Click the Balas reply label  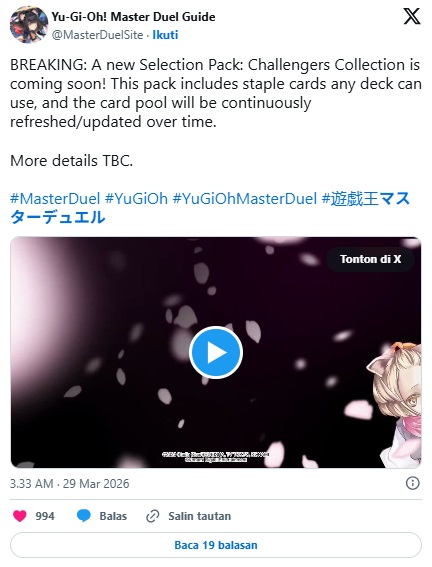point(113,516)
